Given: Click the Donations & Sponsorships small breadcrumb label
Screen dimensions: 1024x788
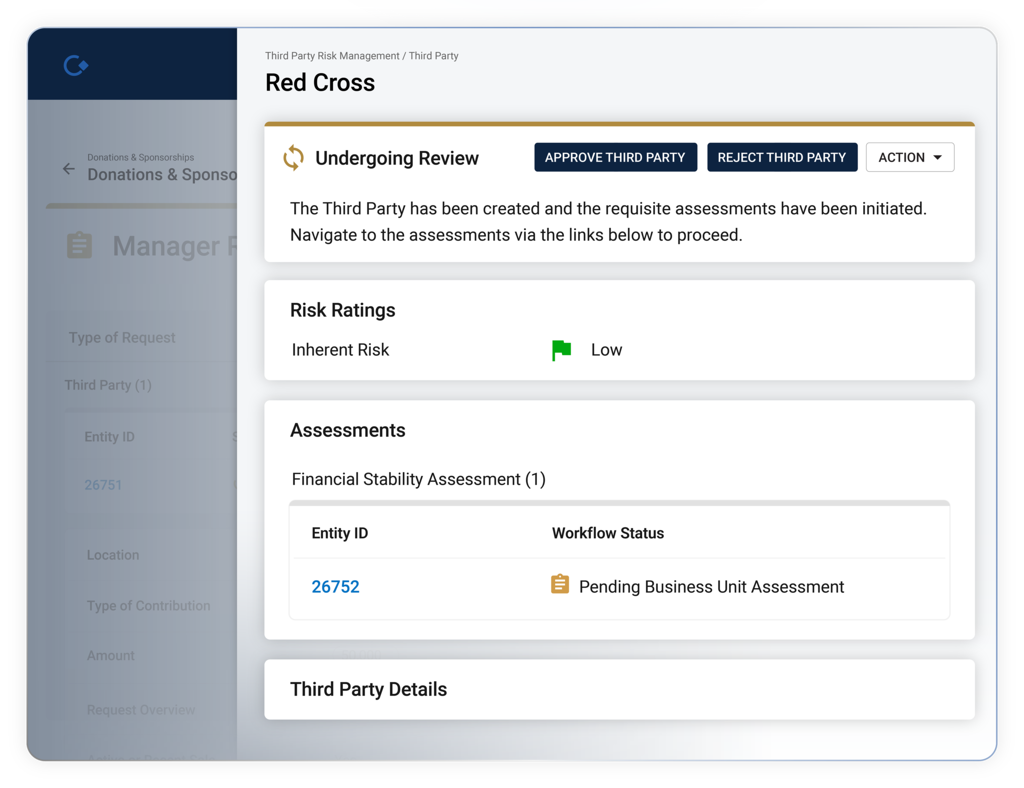Looking at the screenshot, I should pos(140,157).
